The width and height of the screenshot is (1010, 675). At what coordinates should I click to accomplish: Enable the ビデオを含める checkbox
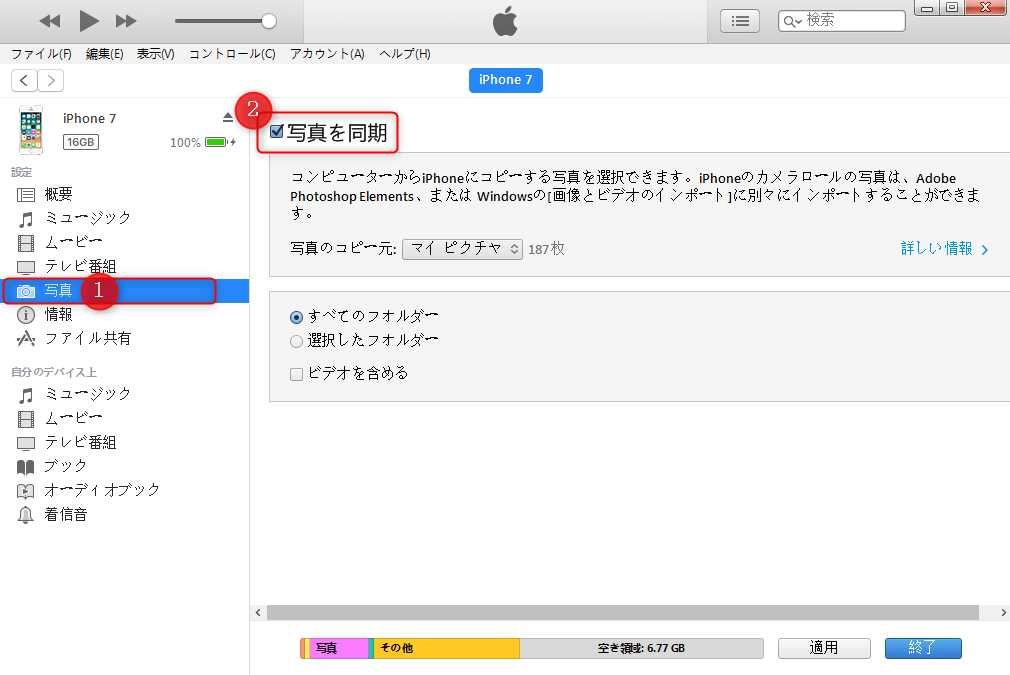pyautogui.click(x=296, y=374)
